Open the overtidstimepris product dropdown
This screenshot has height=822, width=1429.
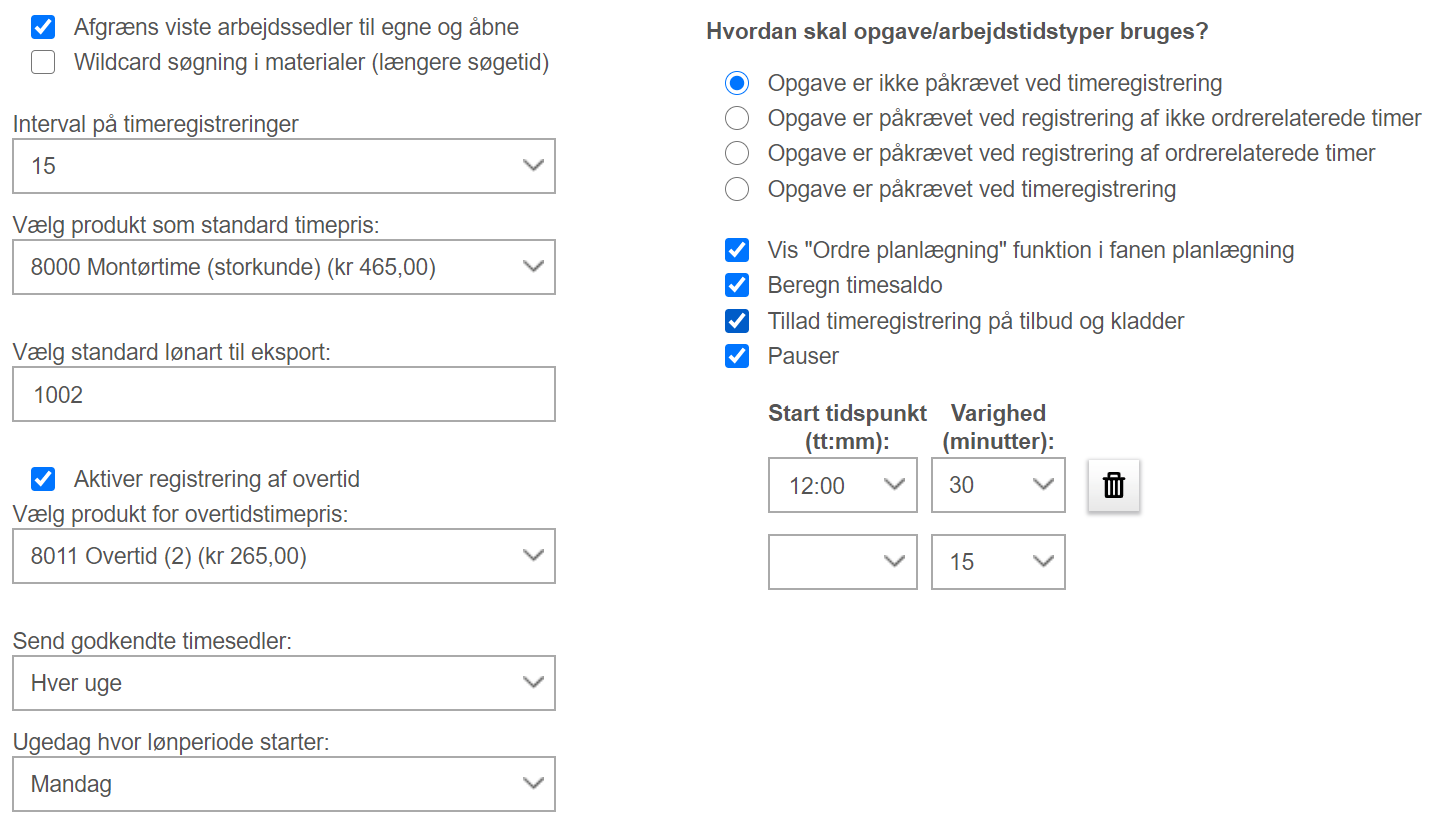[x=284, y=556]
